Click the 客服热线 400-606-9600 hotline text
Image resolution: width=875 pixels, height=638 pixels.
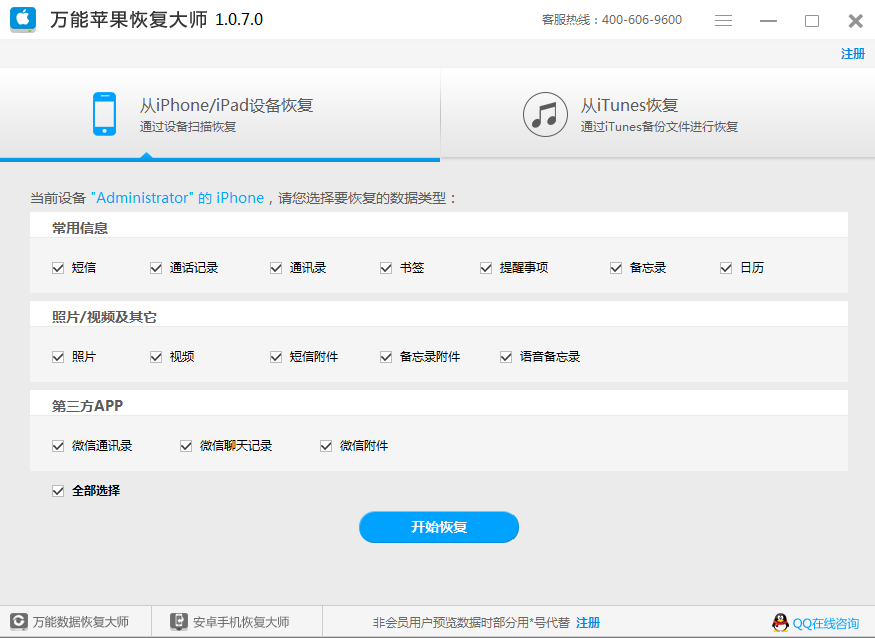[609, 19]
